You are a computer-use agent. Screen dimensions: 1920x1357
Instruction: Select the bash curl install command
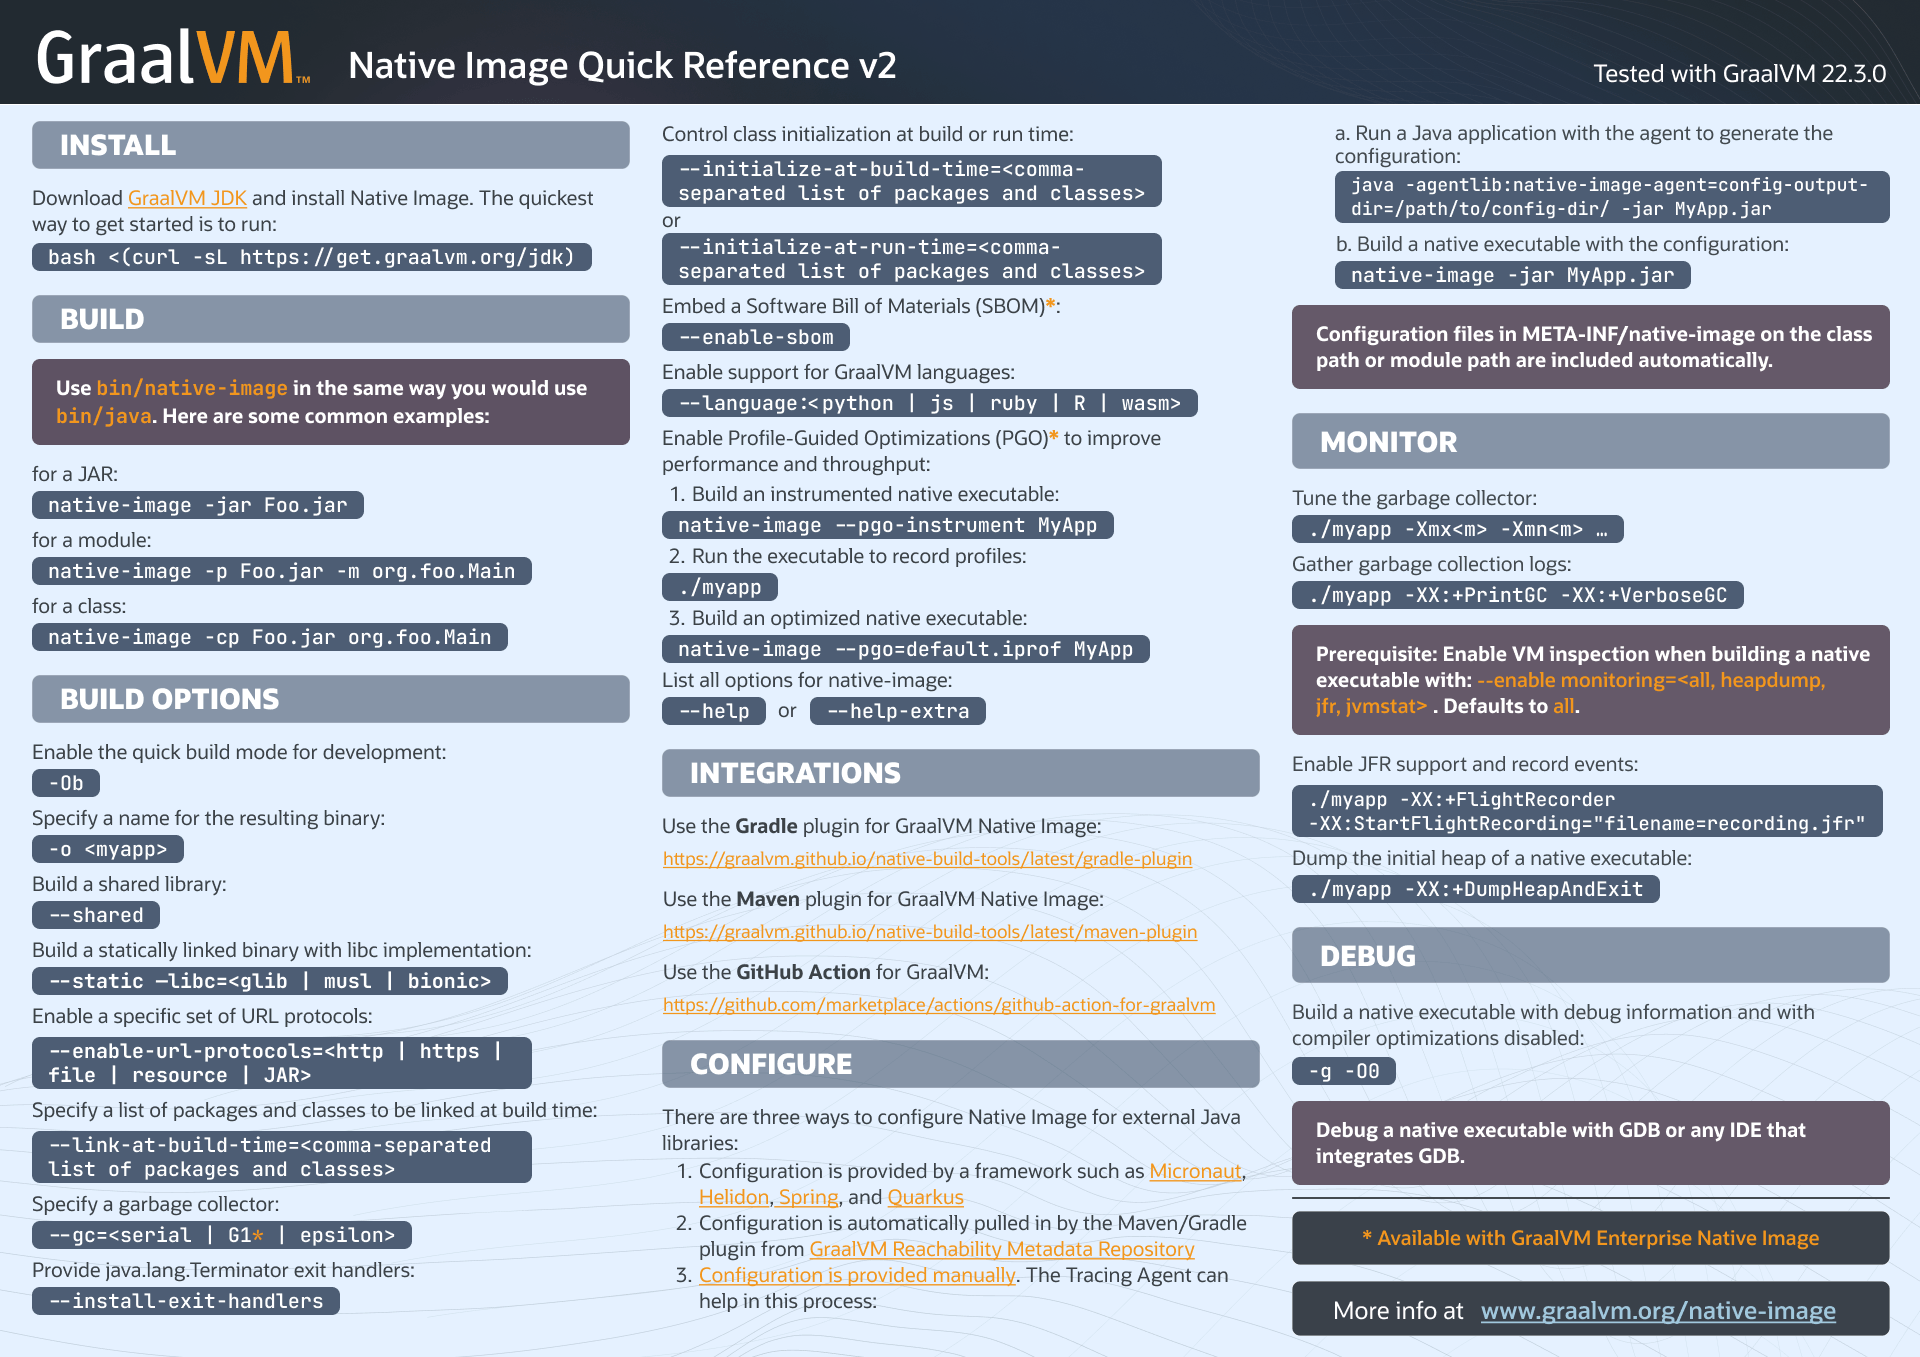[312, 257]
